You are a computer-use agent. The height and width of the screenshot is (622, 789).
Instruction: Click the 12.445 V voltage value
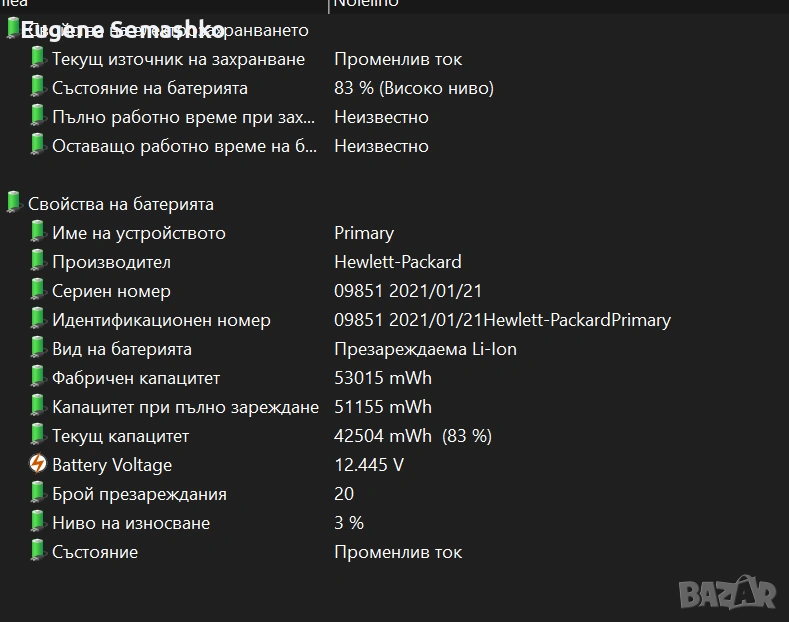368,465
